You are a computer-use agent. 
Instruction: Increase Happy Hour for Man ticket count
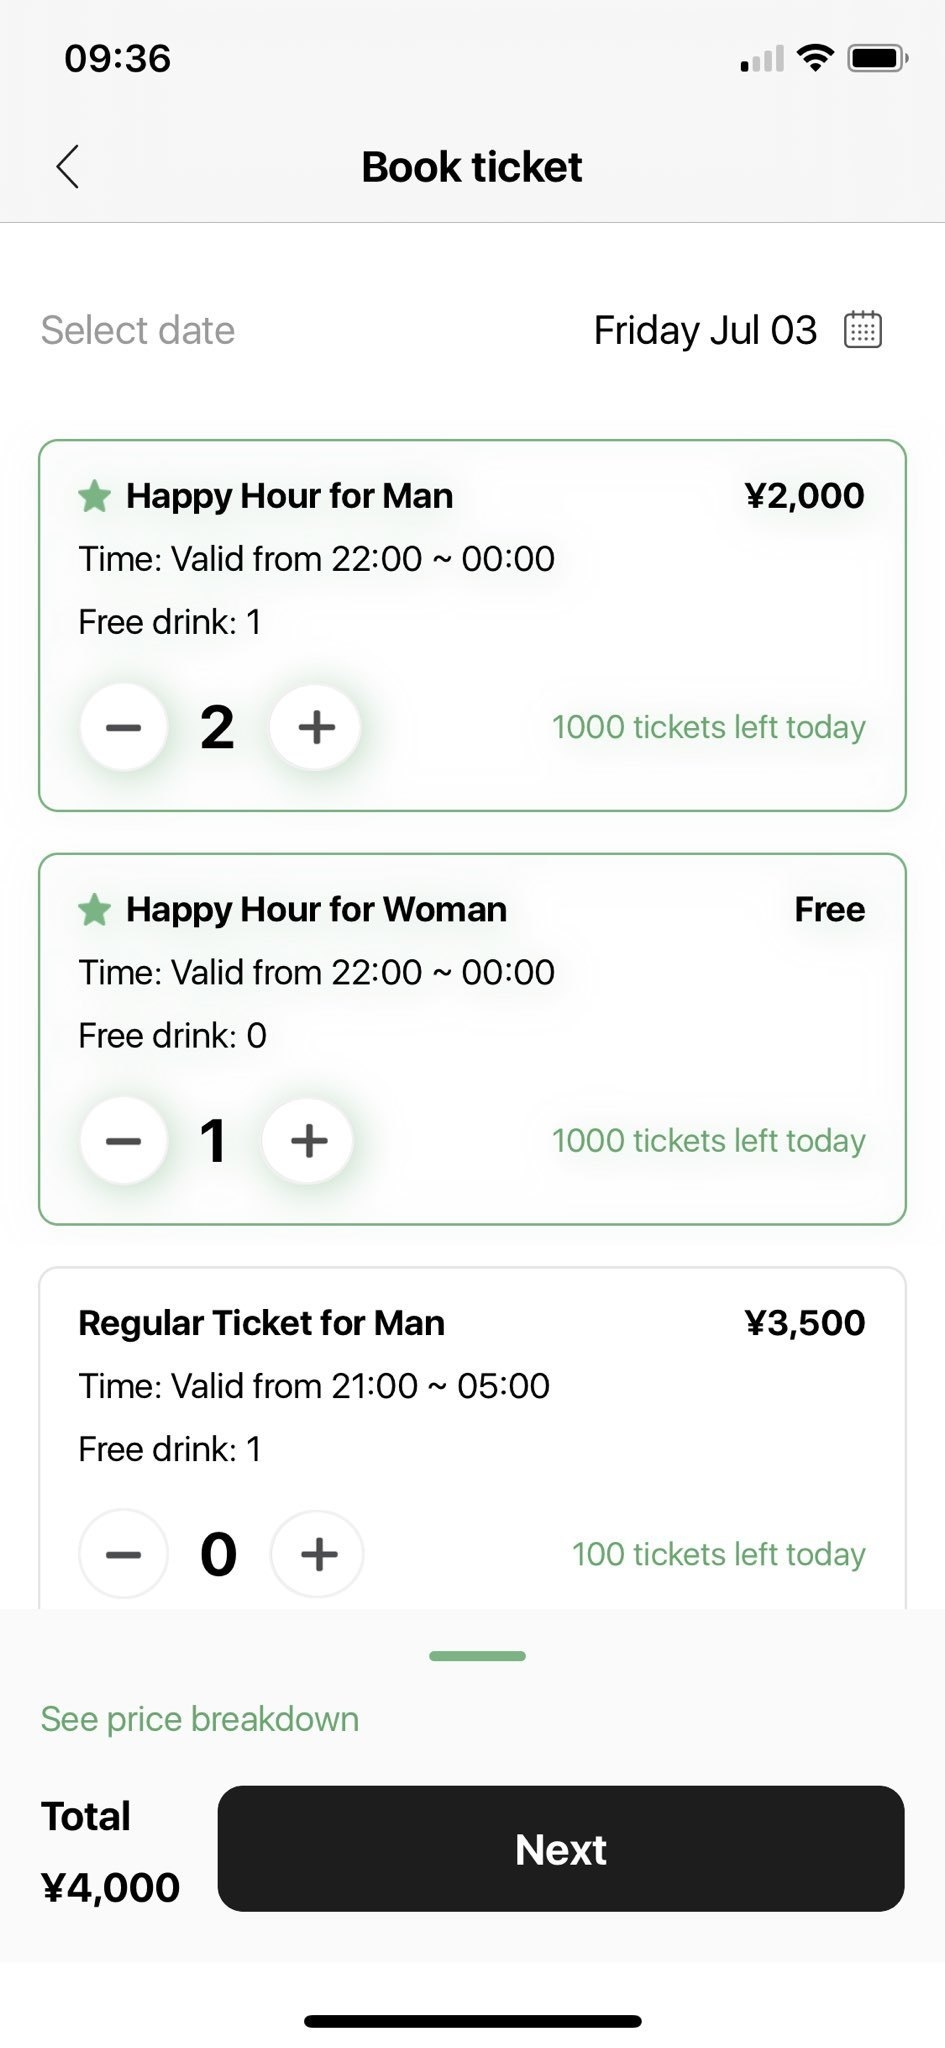[x=316, y=727]
